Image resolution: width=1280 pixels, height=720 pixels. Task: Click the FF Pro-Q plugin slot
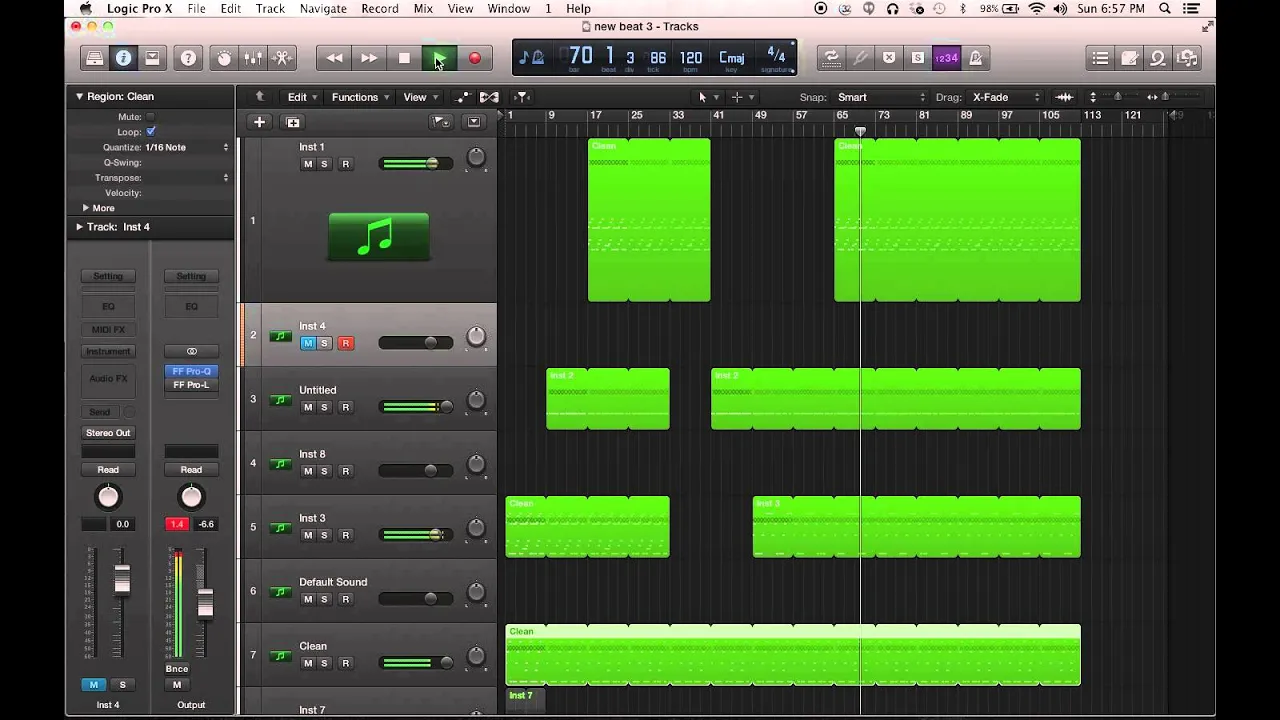click(x=191, y=371)
